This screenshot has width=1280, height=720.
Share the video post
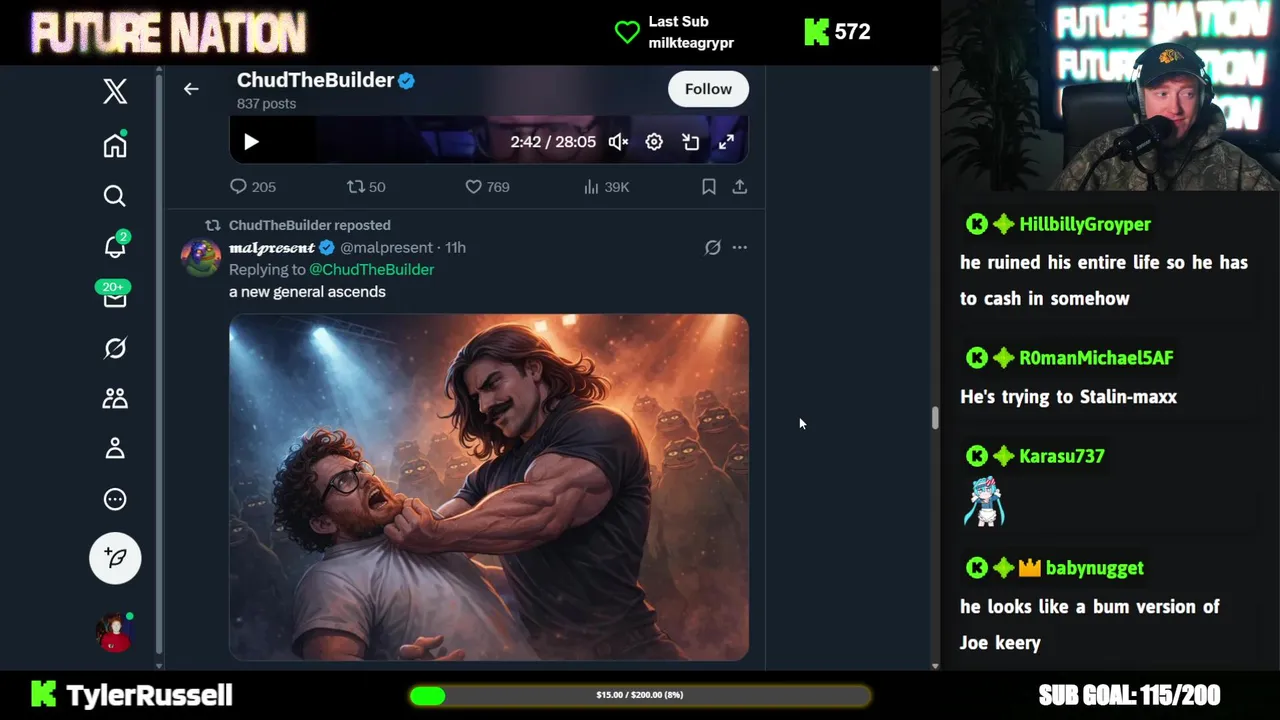740,187
